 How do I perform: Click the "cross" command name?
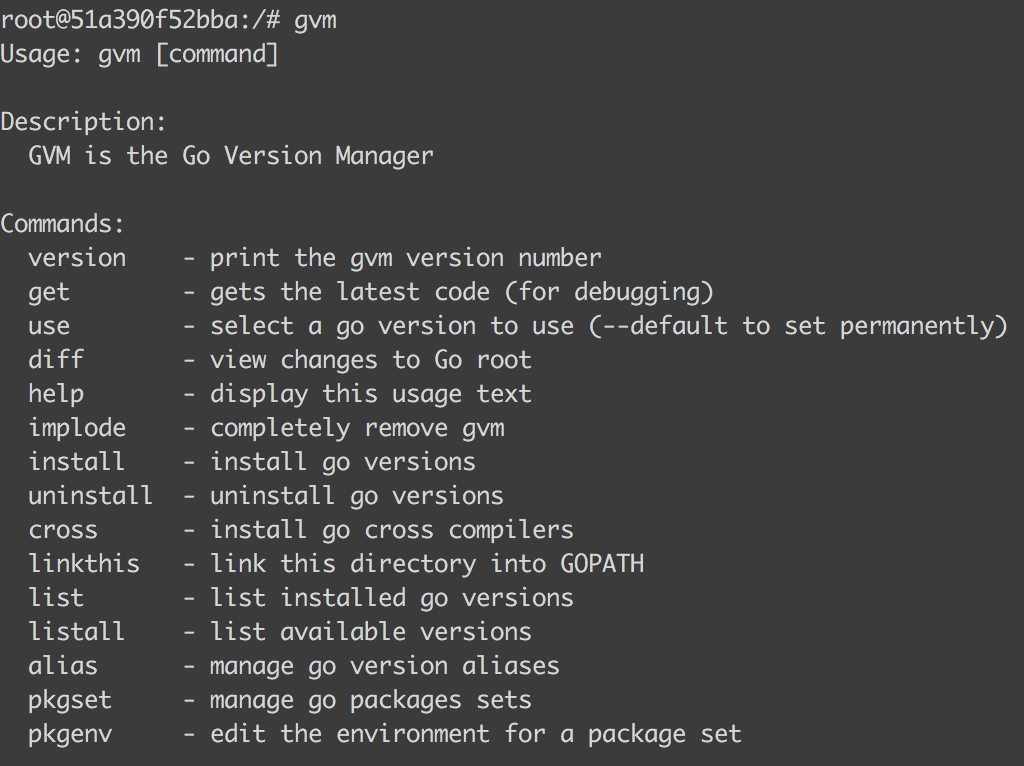63,530
